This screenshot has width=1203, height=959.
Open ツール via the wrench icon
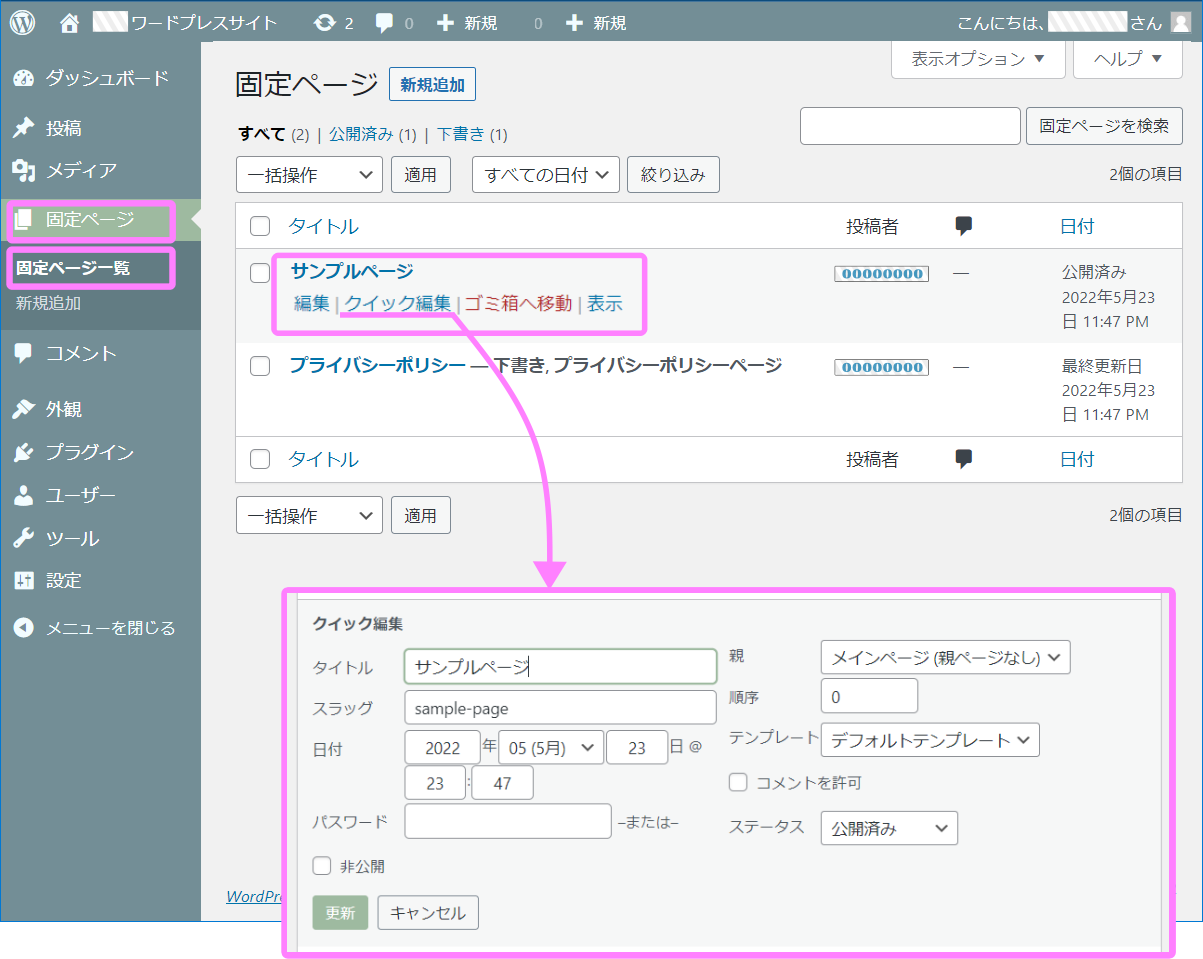pos(23,537)
